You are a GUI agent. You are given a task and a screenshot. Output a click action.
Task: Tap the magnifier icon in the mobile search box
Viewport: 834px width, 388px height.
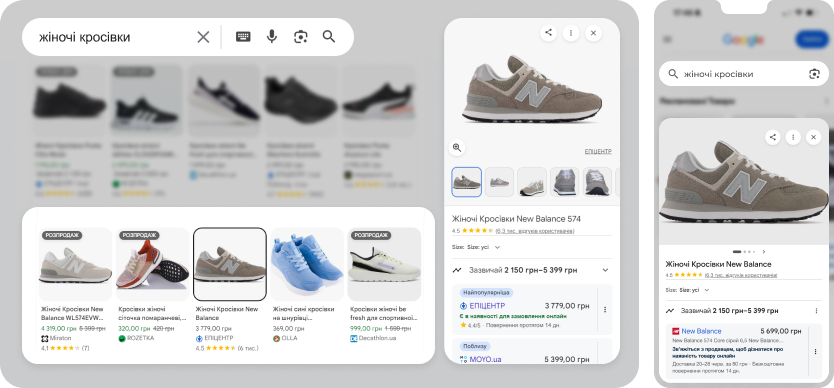[673, 74]
